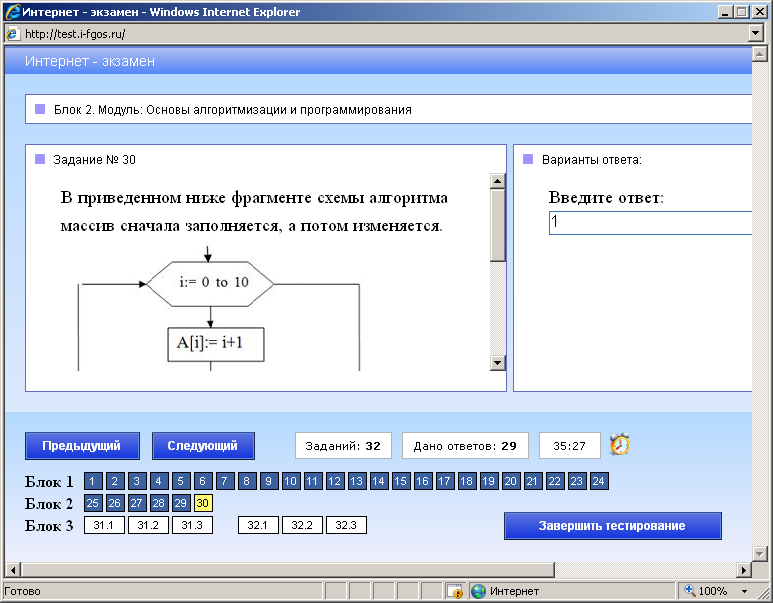Click the 'Заданий: 32' counter
773x603 pixels.
tap(343, 446)
